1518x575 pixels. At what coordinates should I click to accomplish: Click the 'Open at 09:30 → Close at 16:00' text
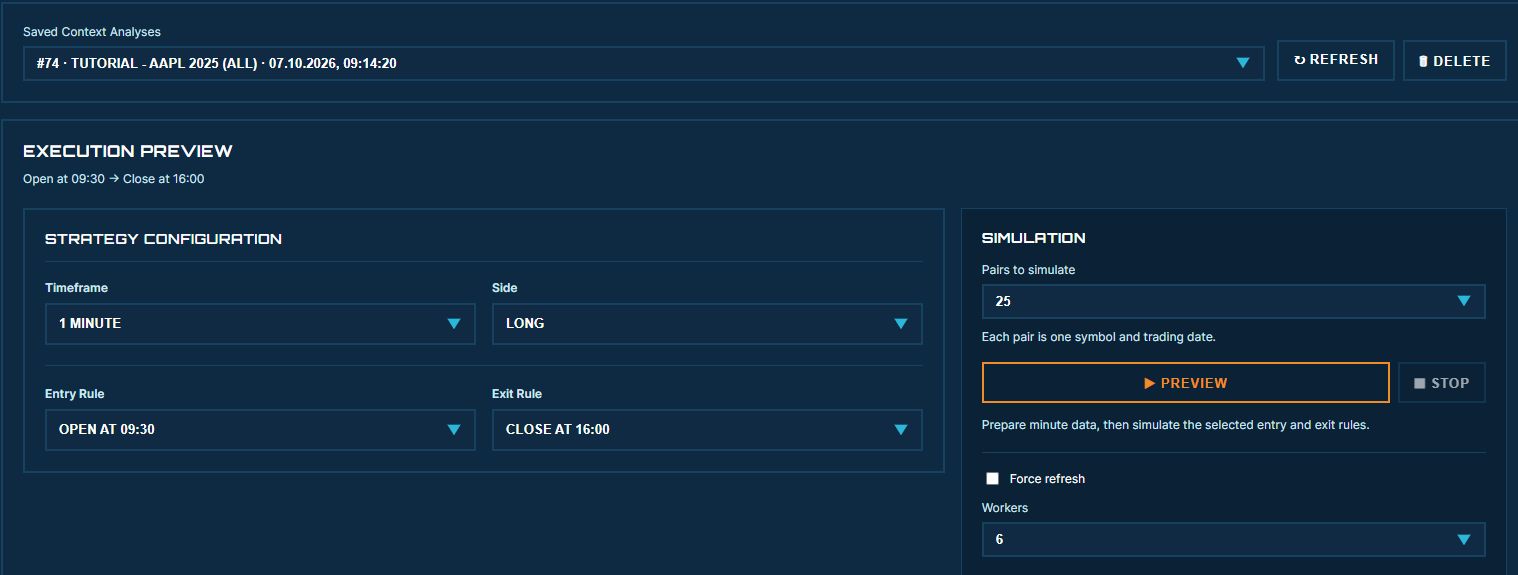[x=114, y=179]
